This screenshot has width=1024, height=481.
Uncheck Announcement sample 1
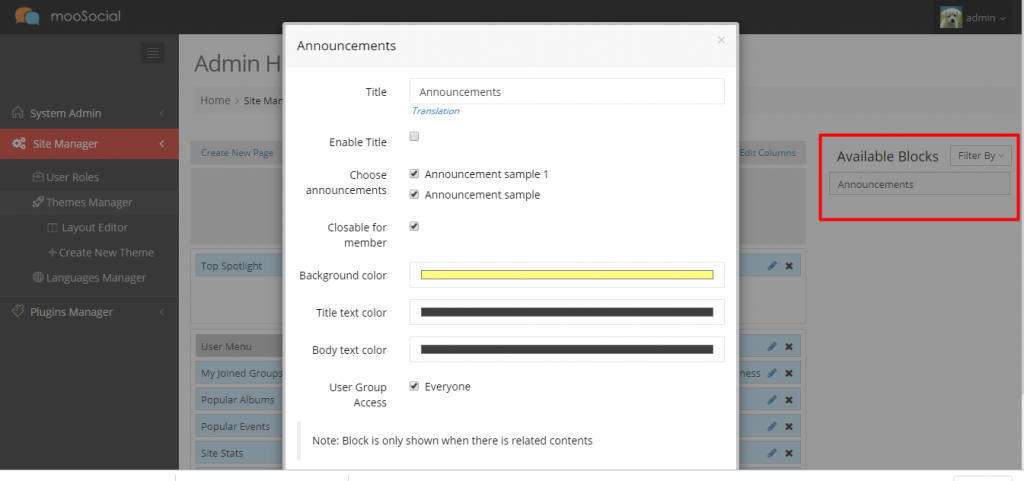click(414, 174)
